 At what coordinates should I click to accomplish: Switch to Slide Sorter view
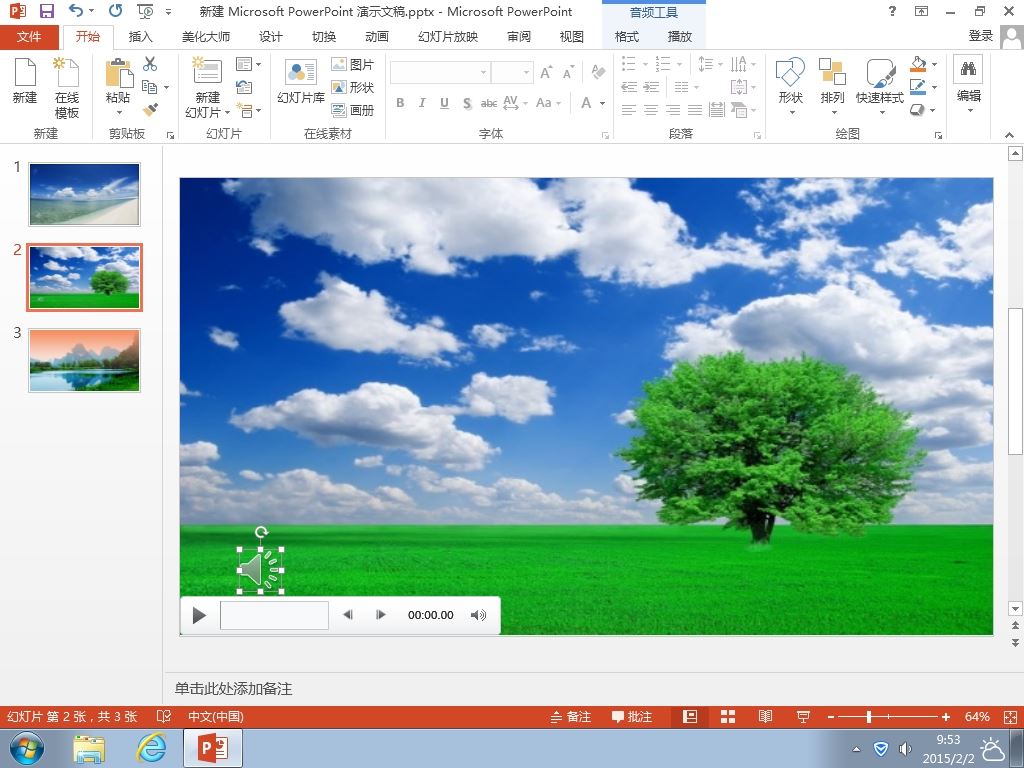728,716
